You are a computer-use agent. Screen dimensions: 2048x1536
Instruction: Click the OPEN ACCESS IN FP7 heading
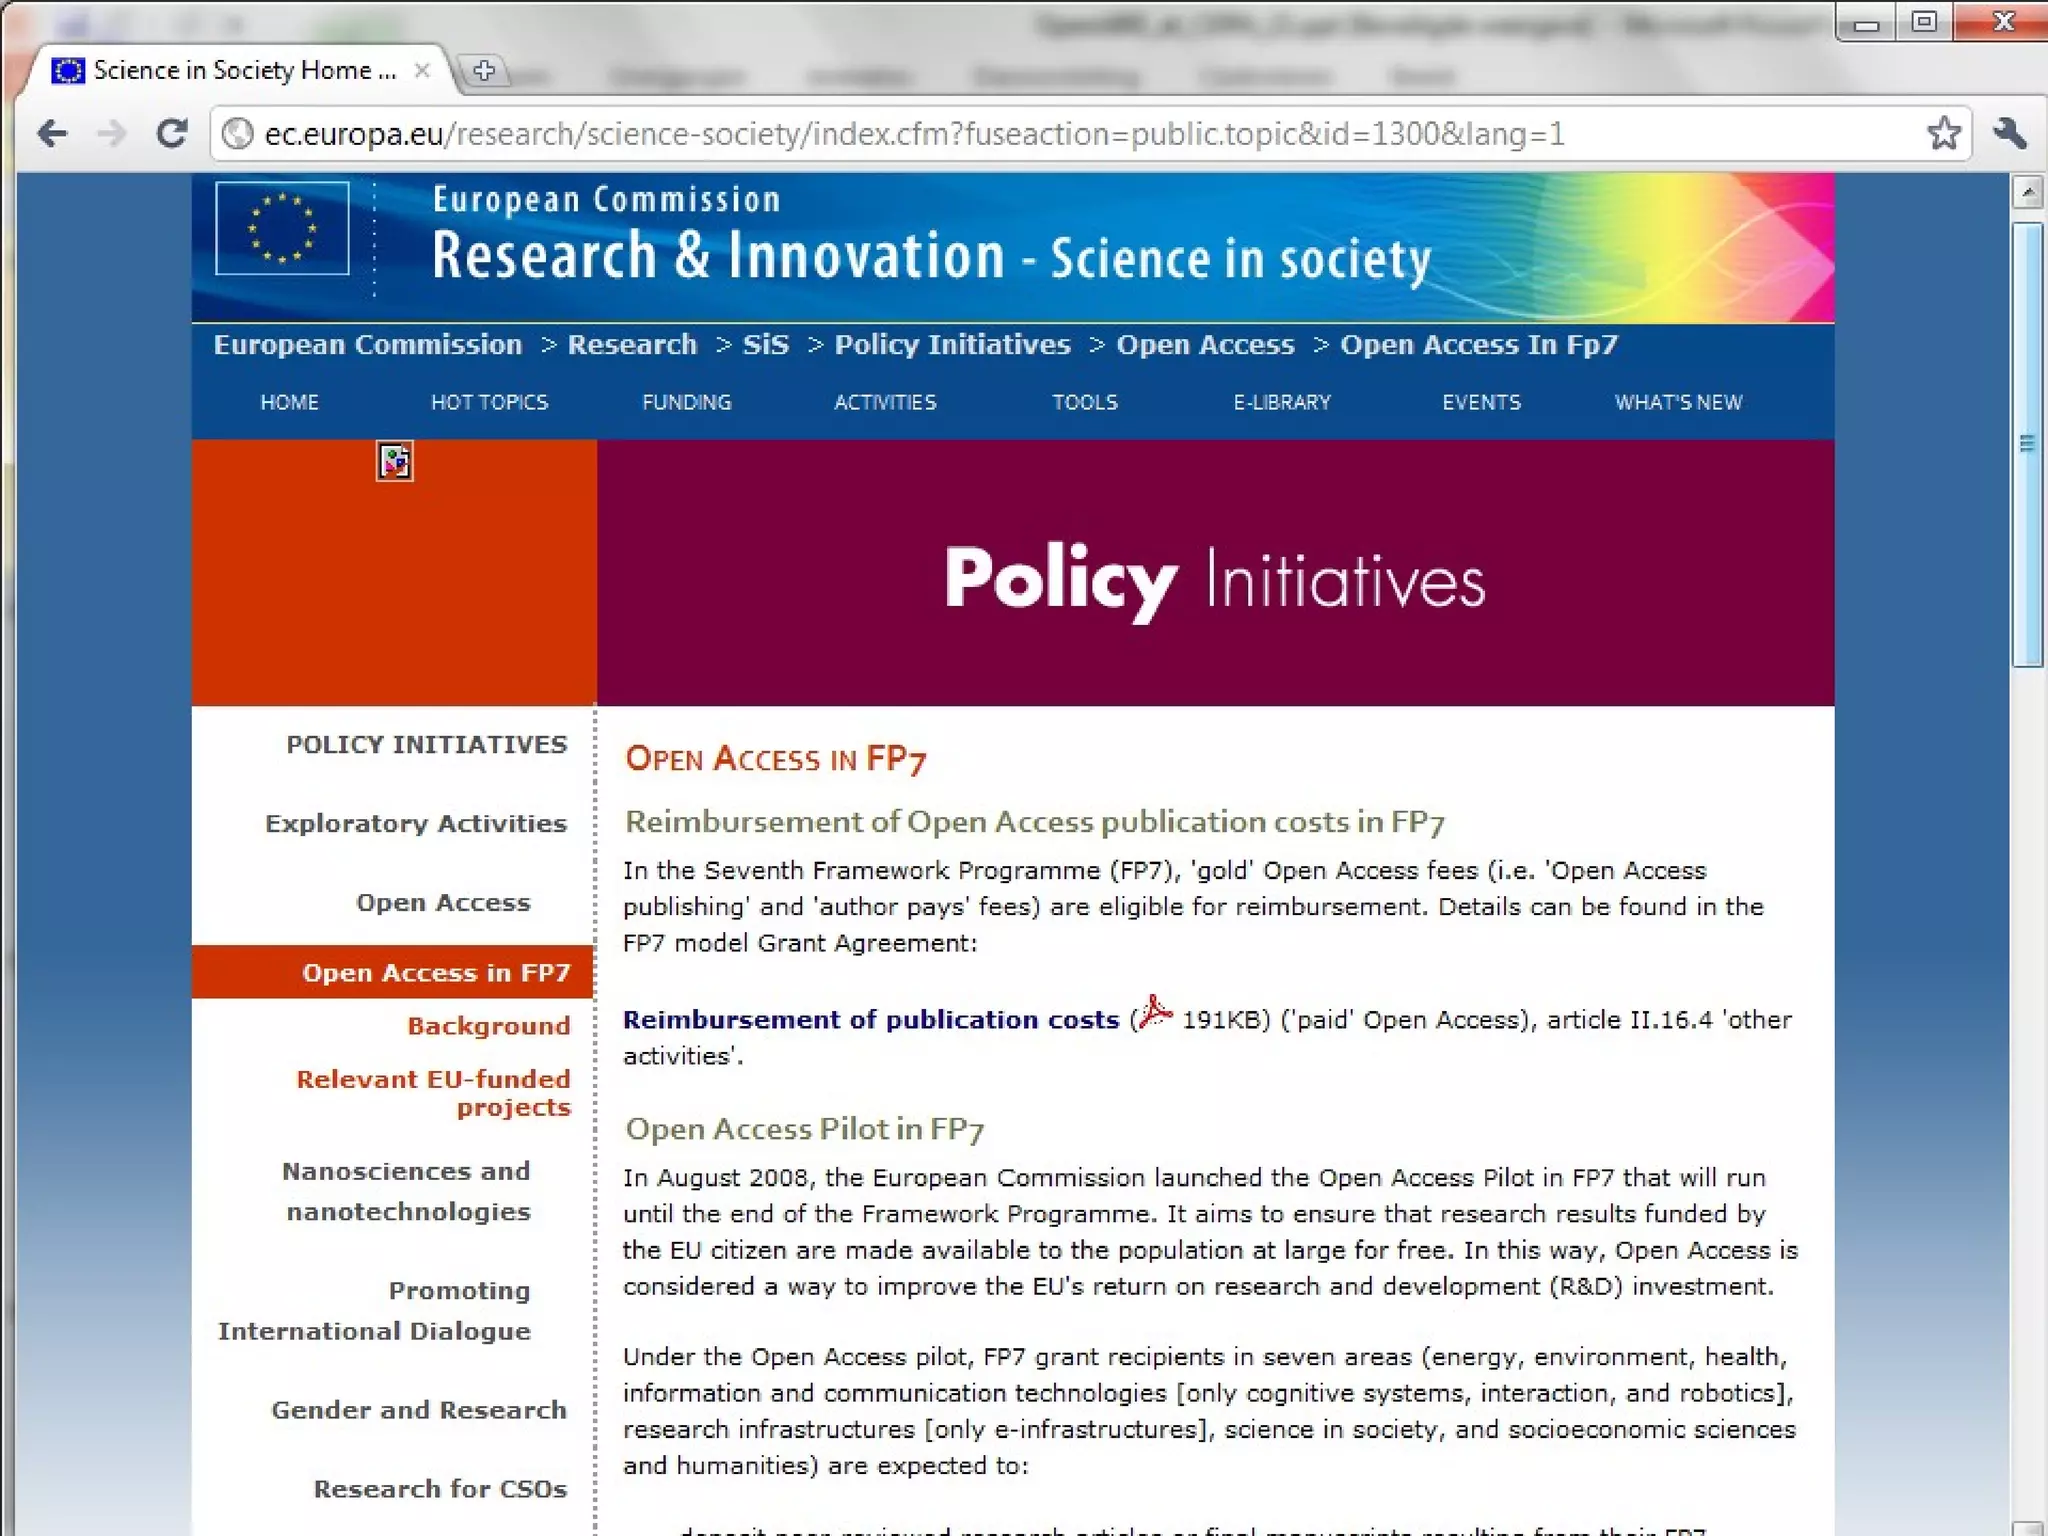pos(776,759)
